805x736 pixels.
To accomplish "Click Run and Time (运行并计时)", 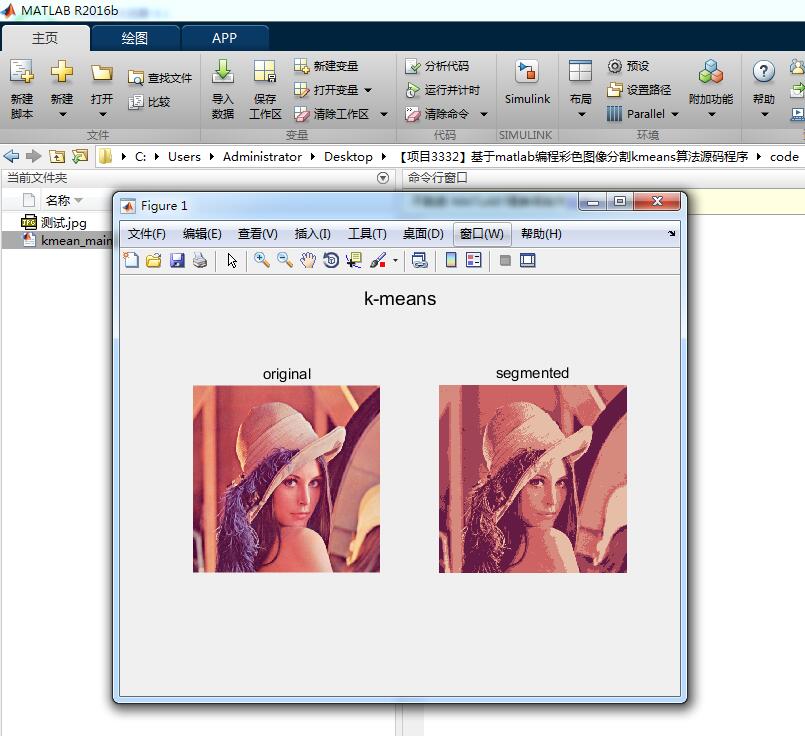I will coord(442,90).
